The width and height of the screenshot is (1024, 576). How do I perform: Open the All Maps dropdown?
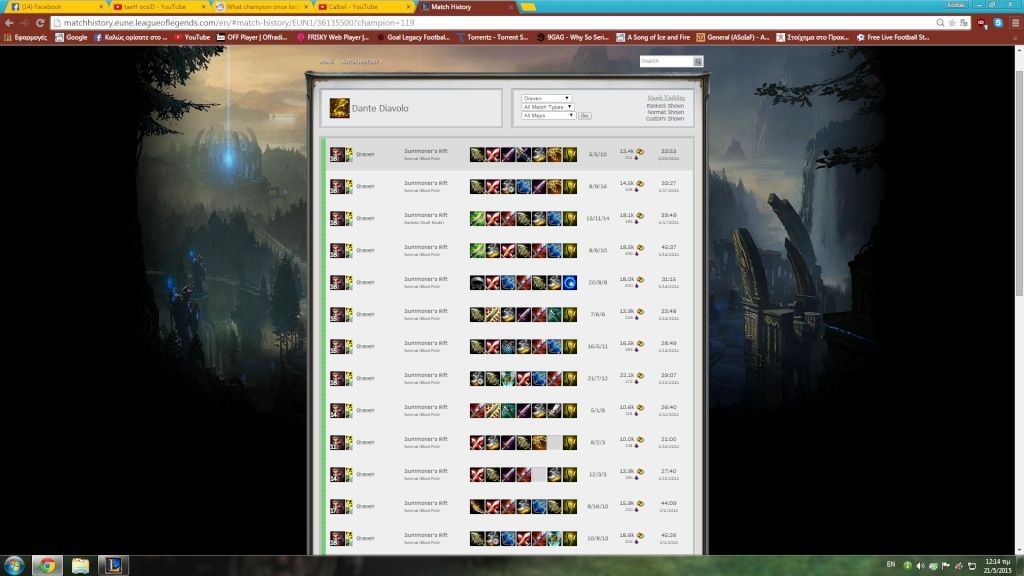pyautogui.click(x=548, y=115)
